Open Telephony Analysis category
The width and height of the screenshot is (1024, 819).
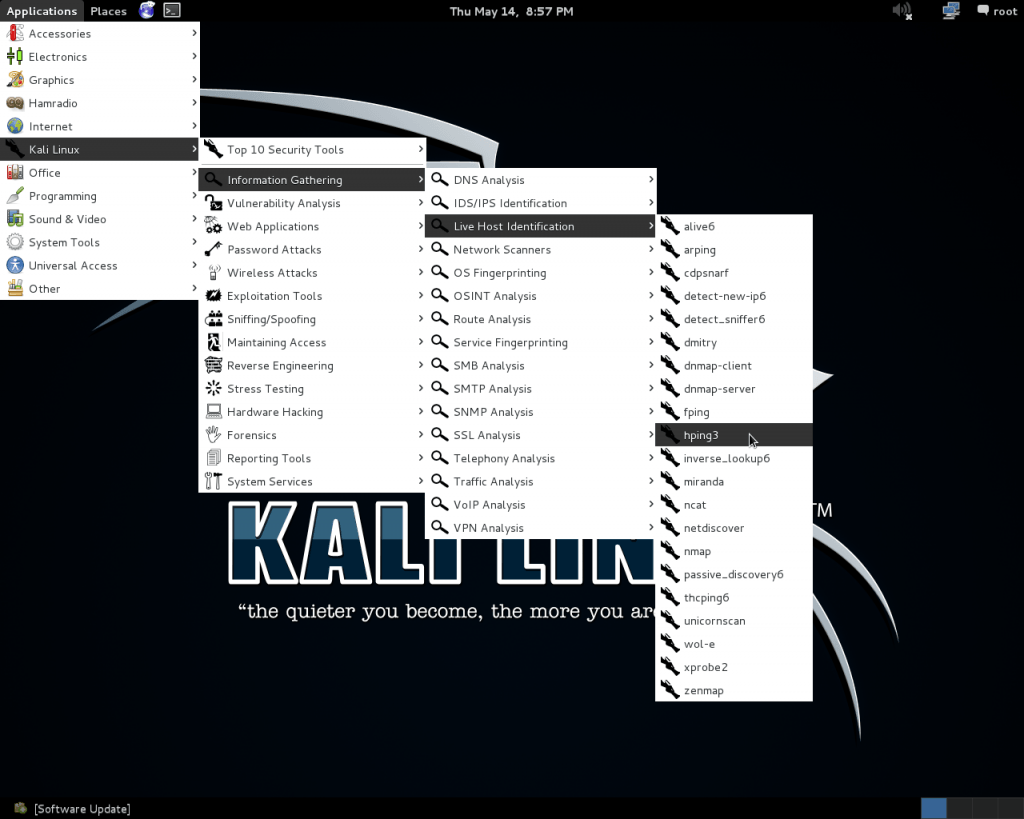(x=540, y=458)
